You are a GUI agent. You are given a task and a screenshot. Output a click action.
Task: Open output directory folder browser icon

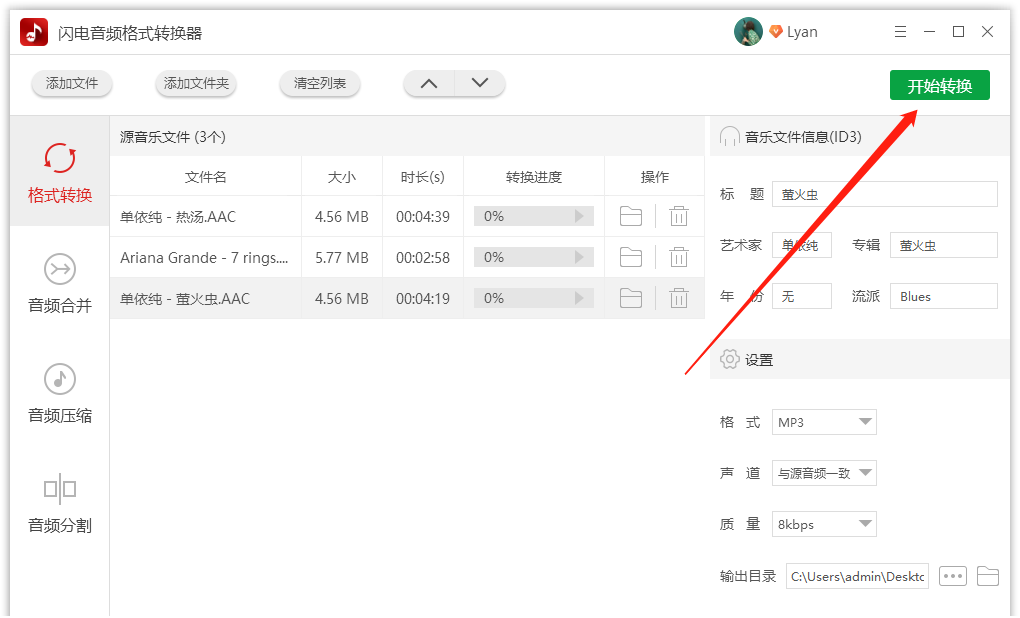click(988, 576)
